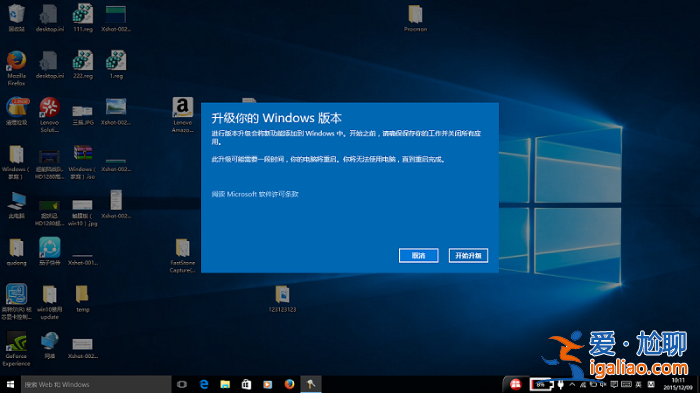Click the battery indicator in the tray
This screenshot has height=395, width=700.
[542, 384]
